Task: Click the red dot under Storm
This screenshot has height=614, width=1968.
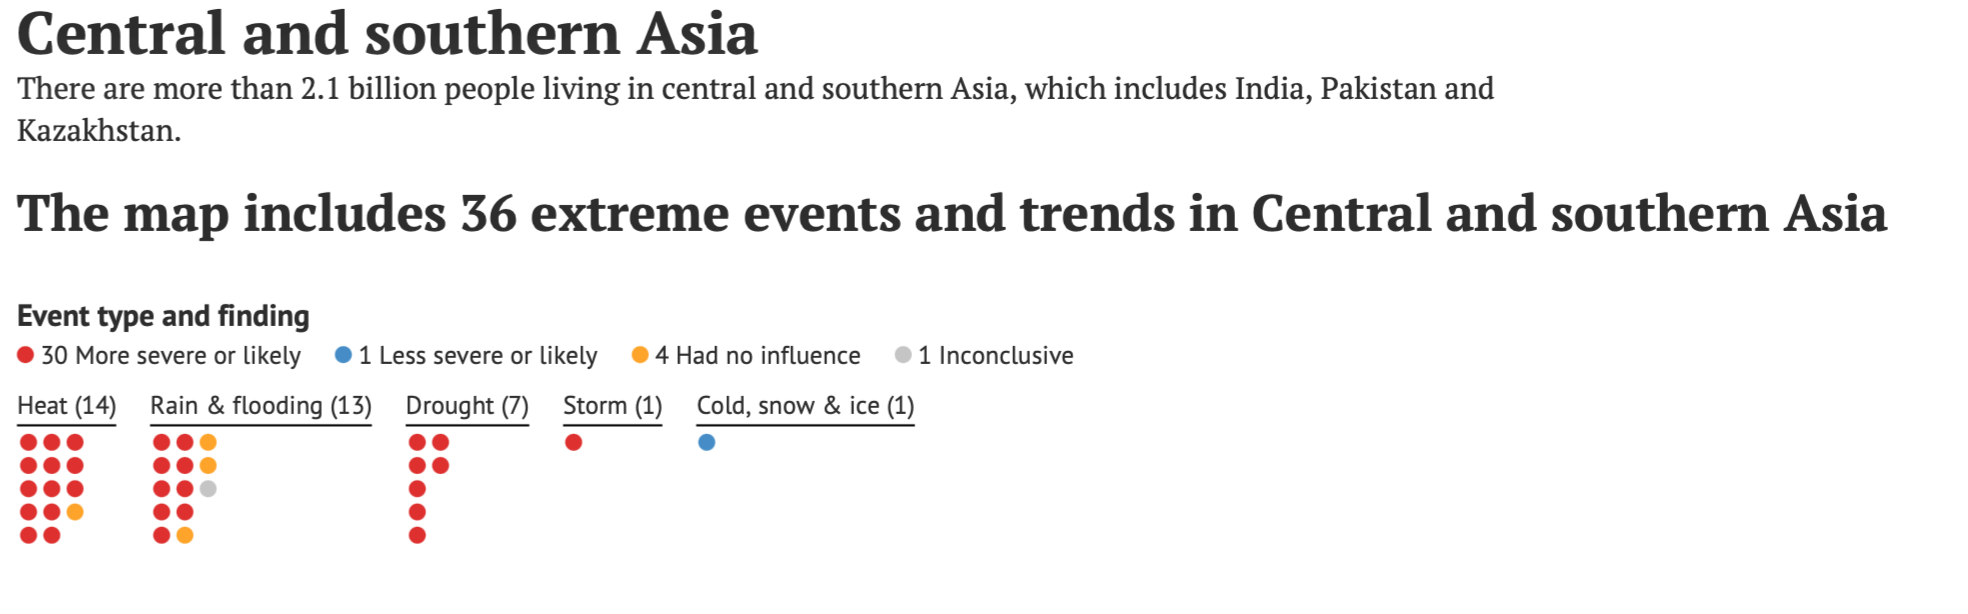Action: 573,442
